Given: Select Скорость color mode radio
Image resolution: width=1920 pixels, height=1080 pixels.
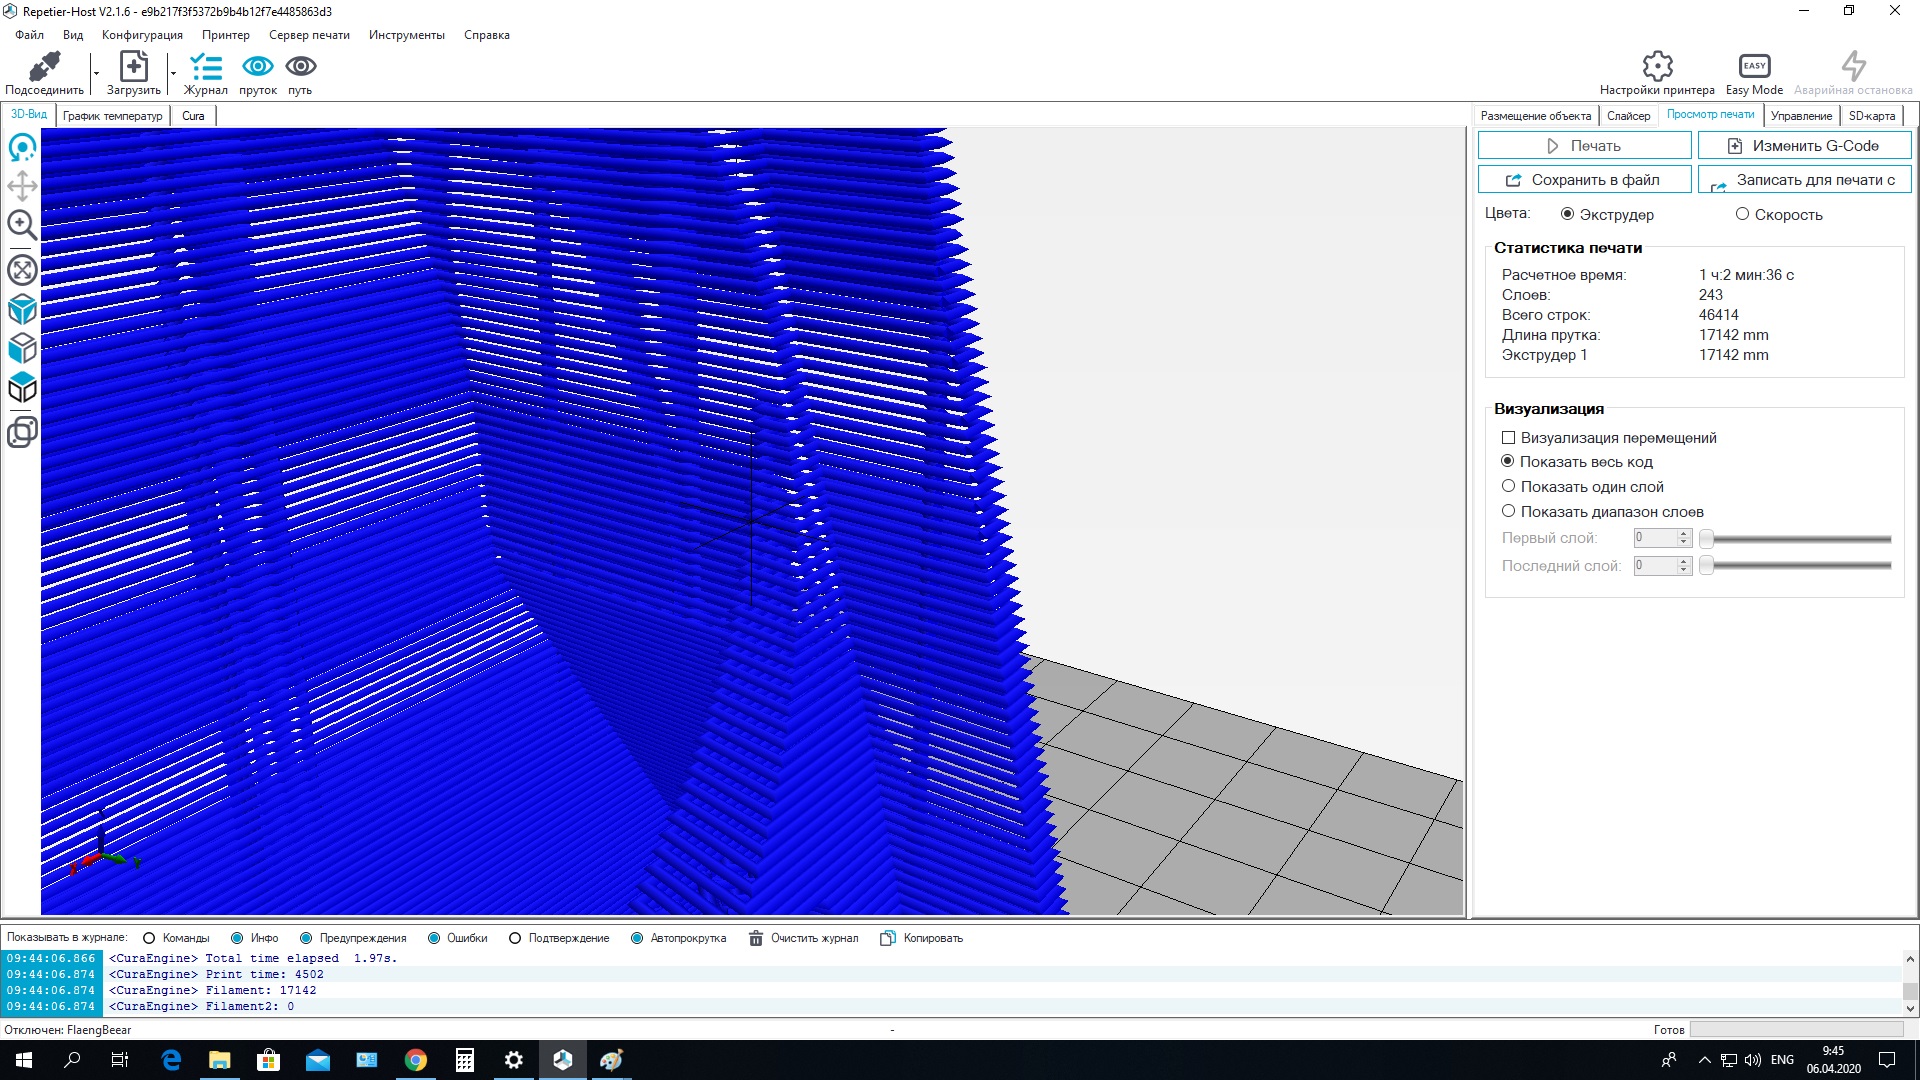Looking at the screenshot, I should pyautogui.click(x=1742, y=214).
